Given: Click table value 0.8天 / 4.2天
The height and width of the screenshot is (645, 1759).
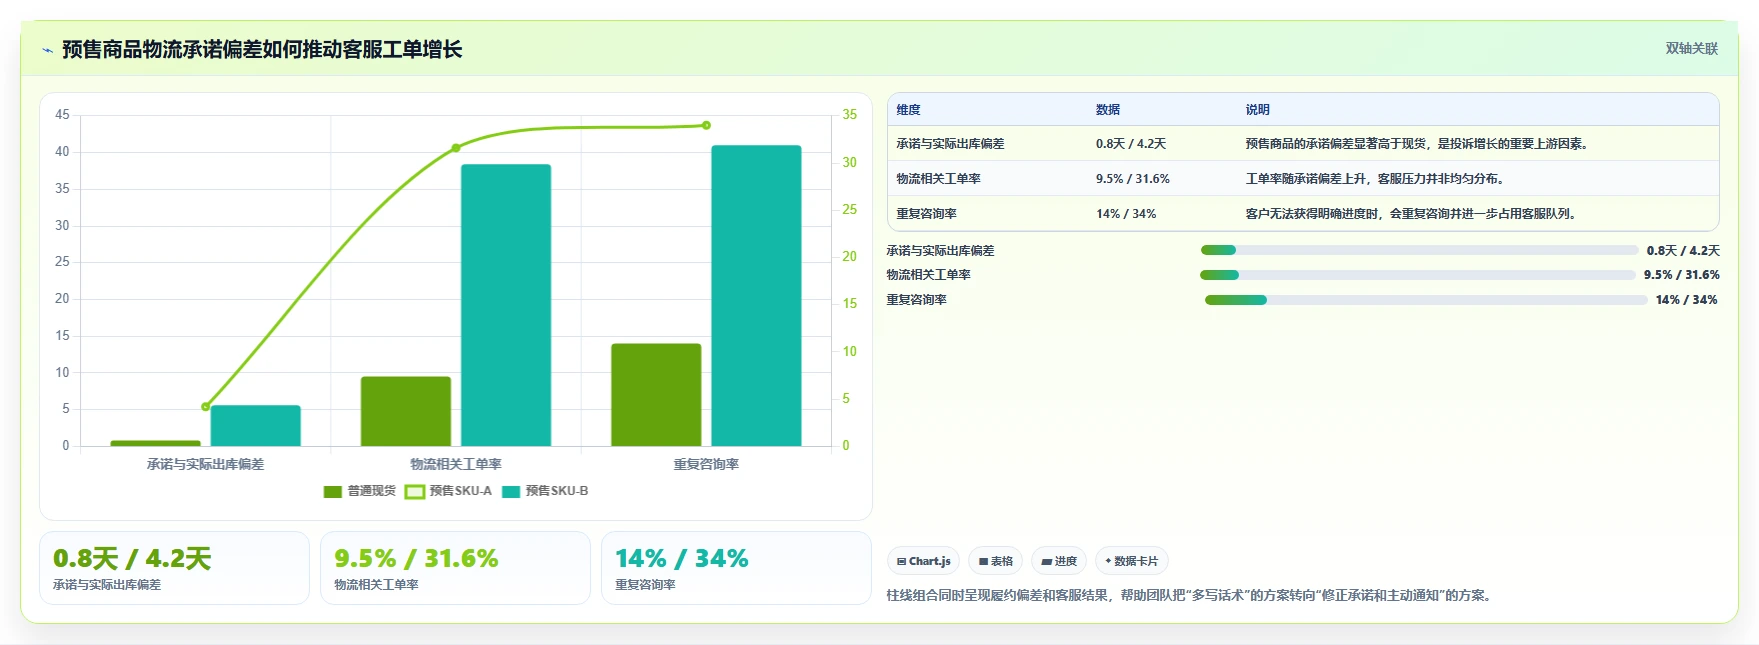Looking at the screenshot, I should 1131,144.
